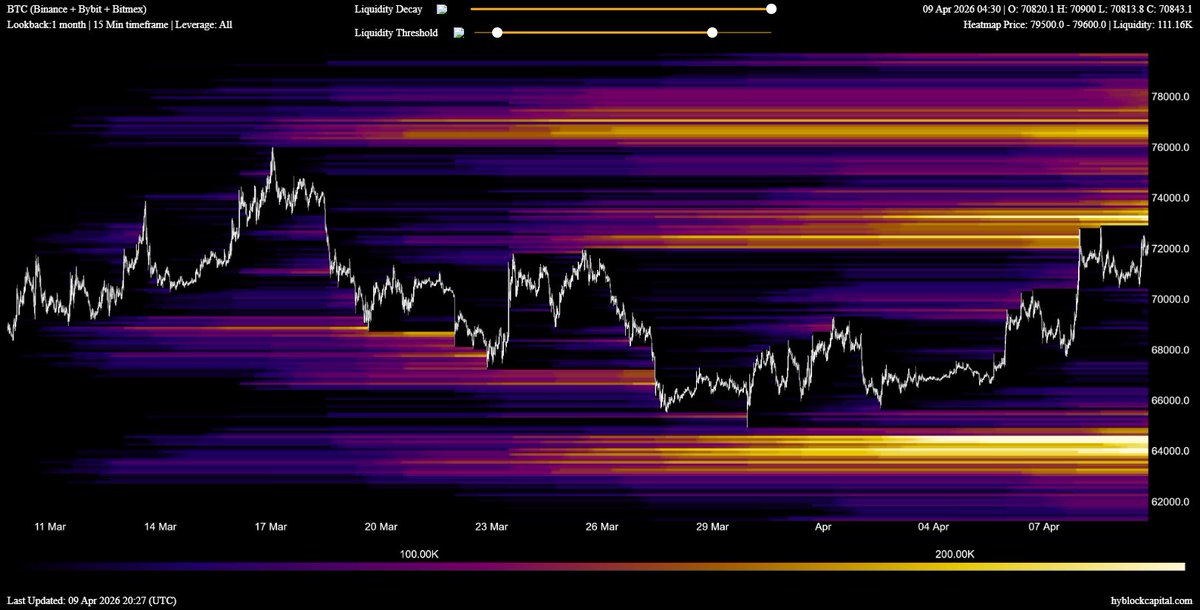Click the upper Liquidity Threshold handle
1200x610 pixels.
(x=712, y=32)
